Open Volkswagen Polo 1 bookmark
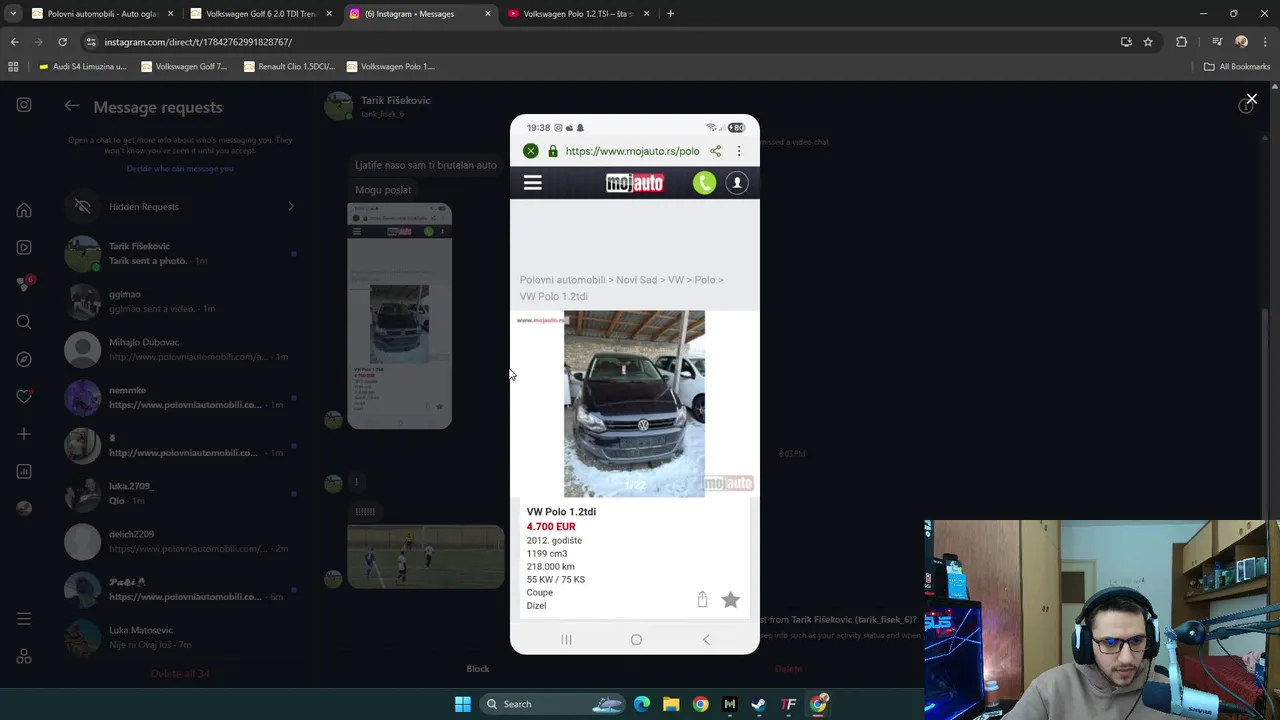Screen dimensions: 1280x720 click(390, 66)
